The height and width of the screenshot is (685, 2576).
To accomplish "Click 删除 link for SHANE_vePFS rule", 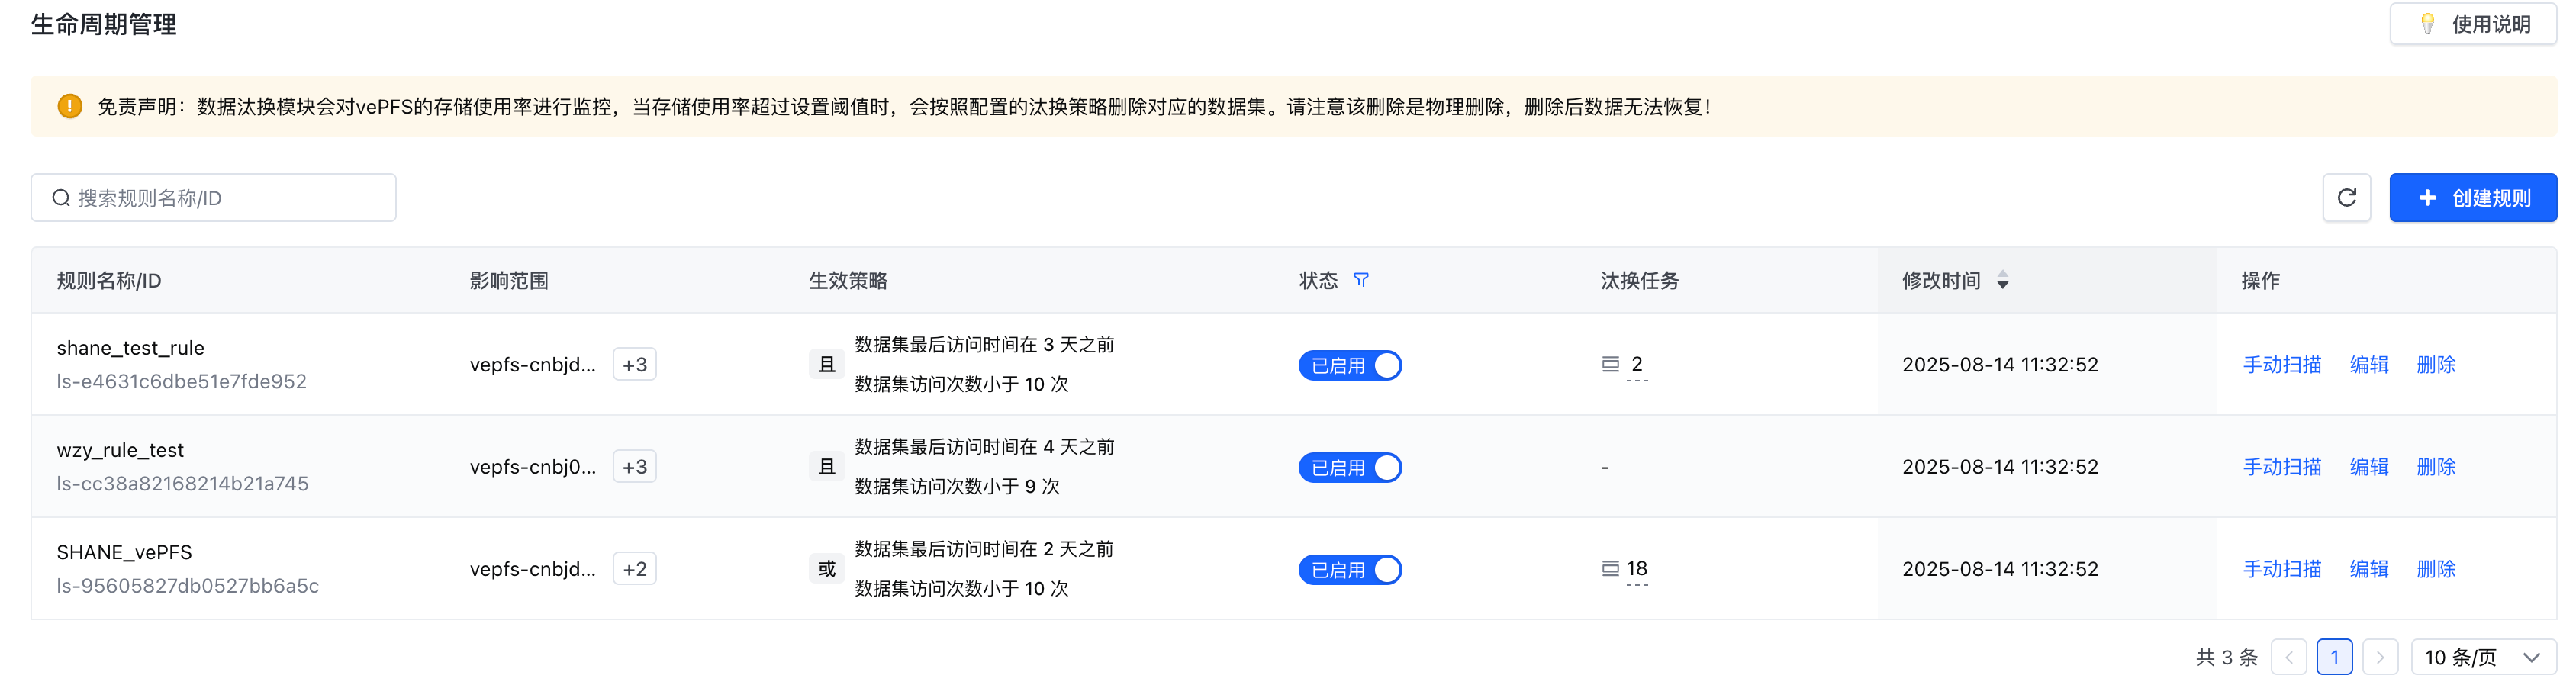I will pos(2435,569).
